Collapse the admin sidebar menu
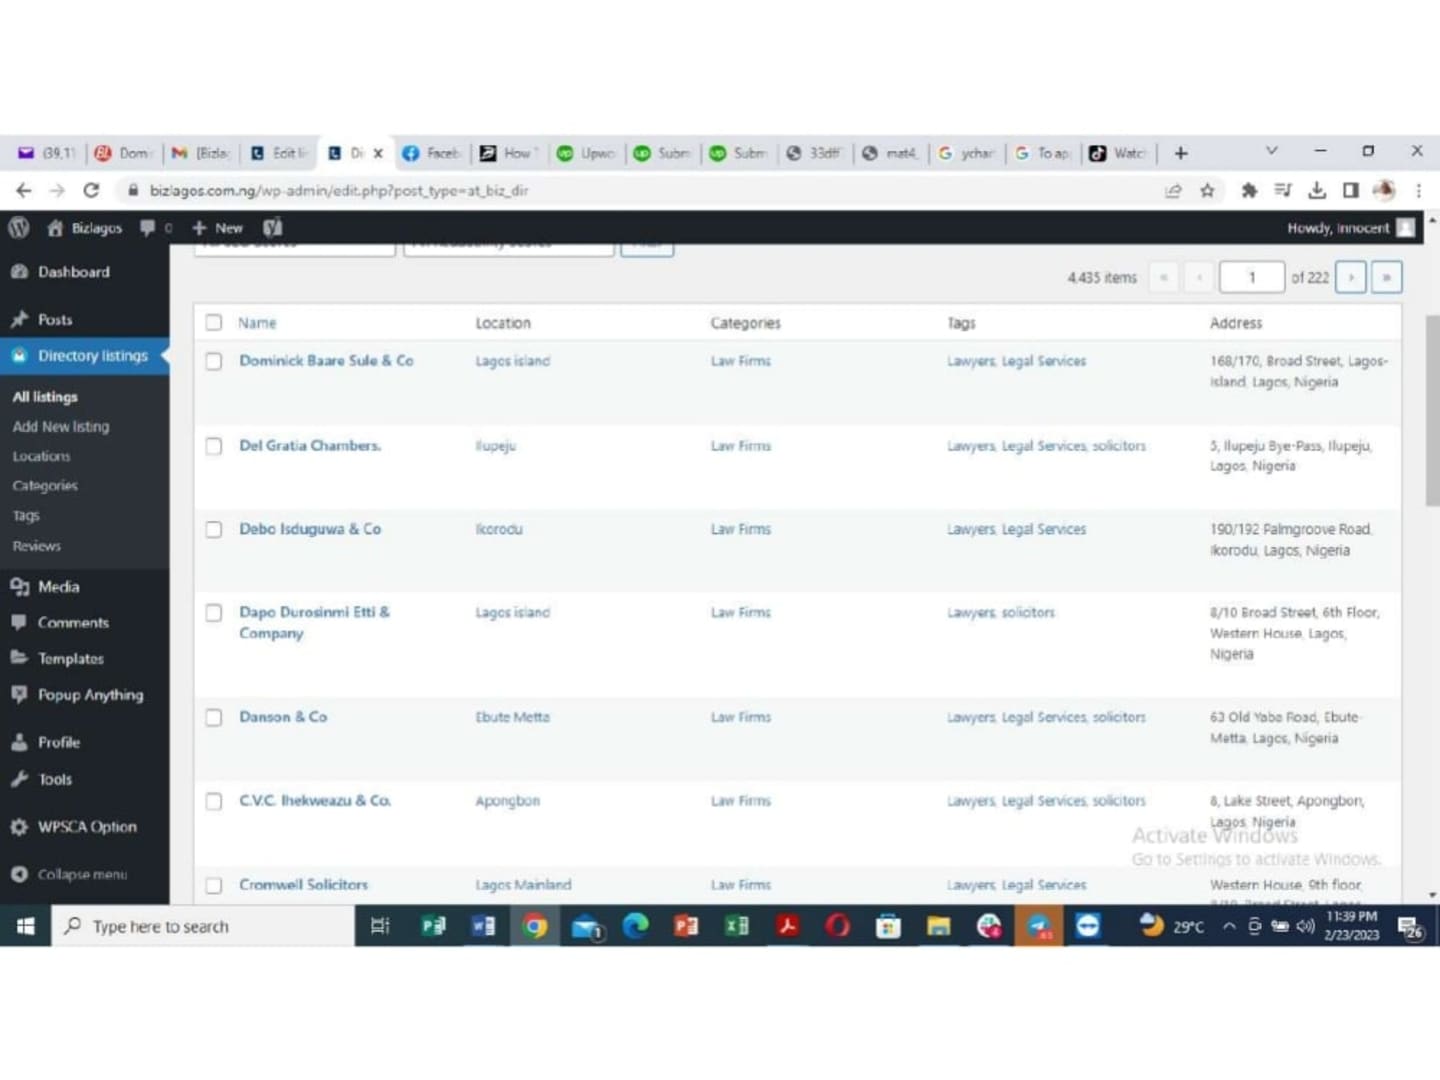Screen dimensions: 1440x1080 (x=69, y=874)
